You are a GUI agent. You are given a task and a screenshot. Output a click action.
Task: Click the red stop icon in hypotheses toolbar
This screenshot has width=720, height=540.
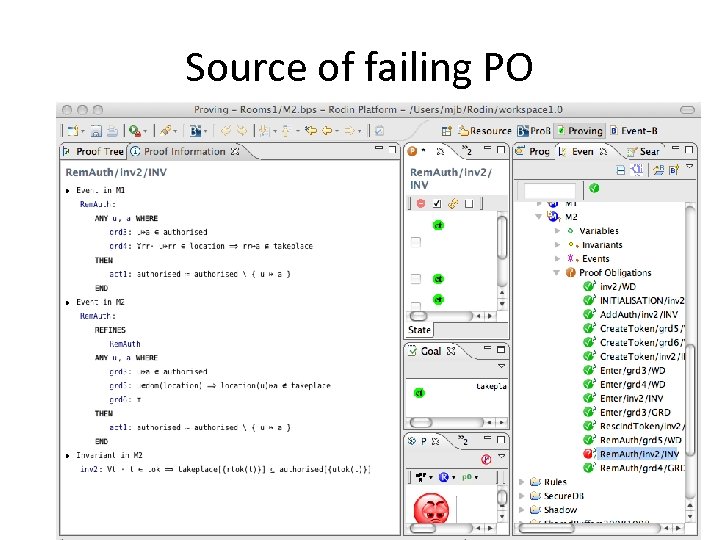click(421, 203)
